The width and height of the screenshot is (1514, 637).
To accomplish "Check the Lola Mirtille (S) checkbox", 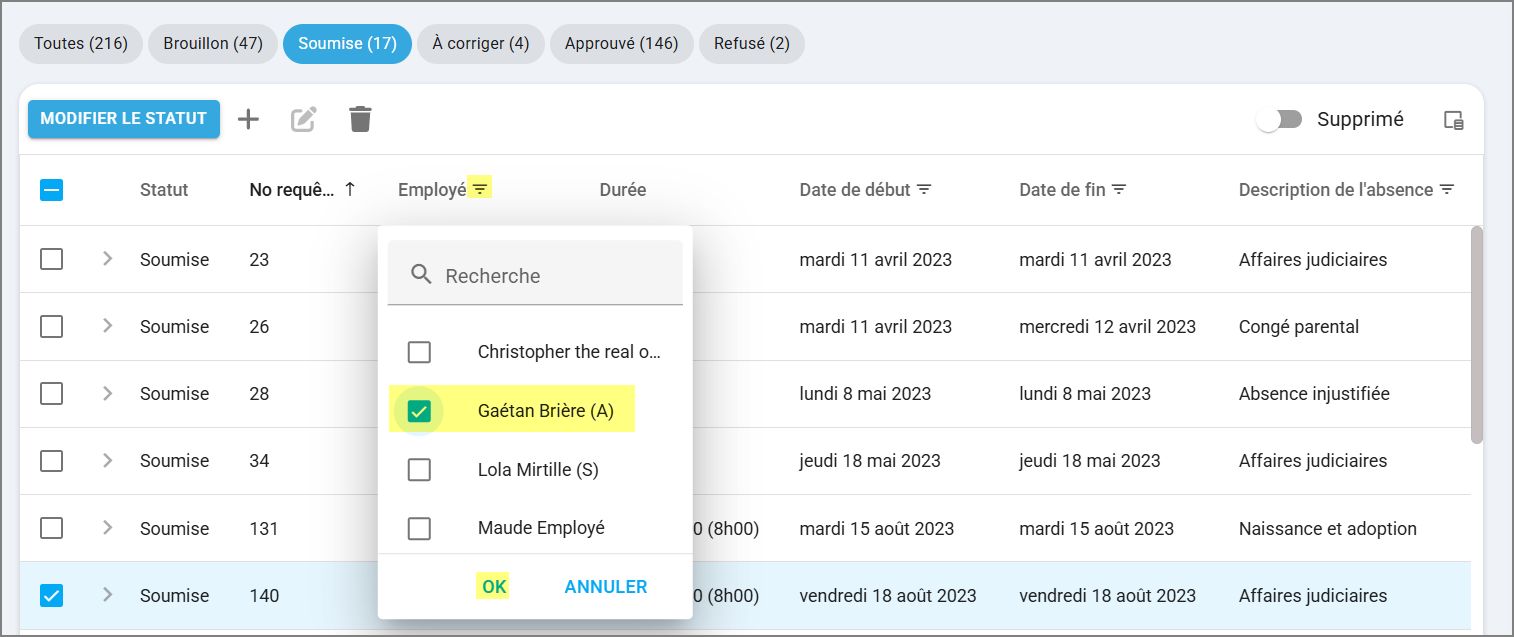I will (419, 469).
